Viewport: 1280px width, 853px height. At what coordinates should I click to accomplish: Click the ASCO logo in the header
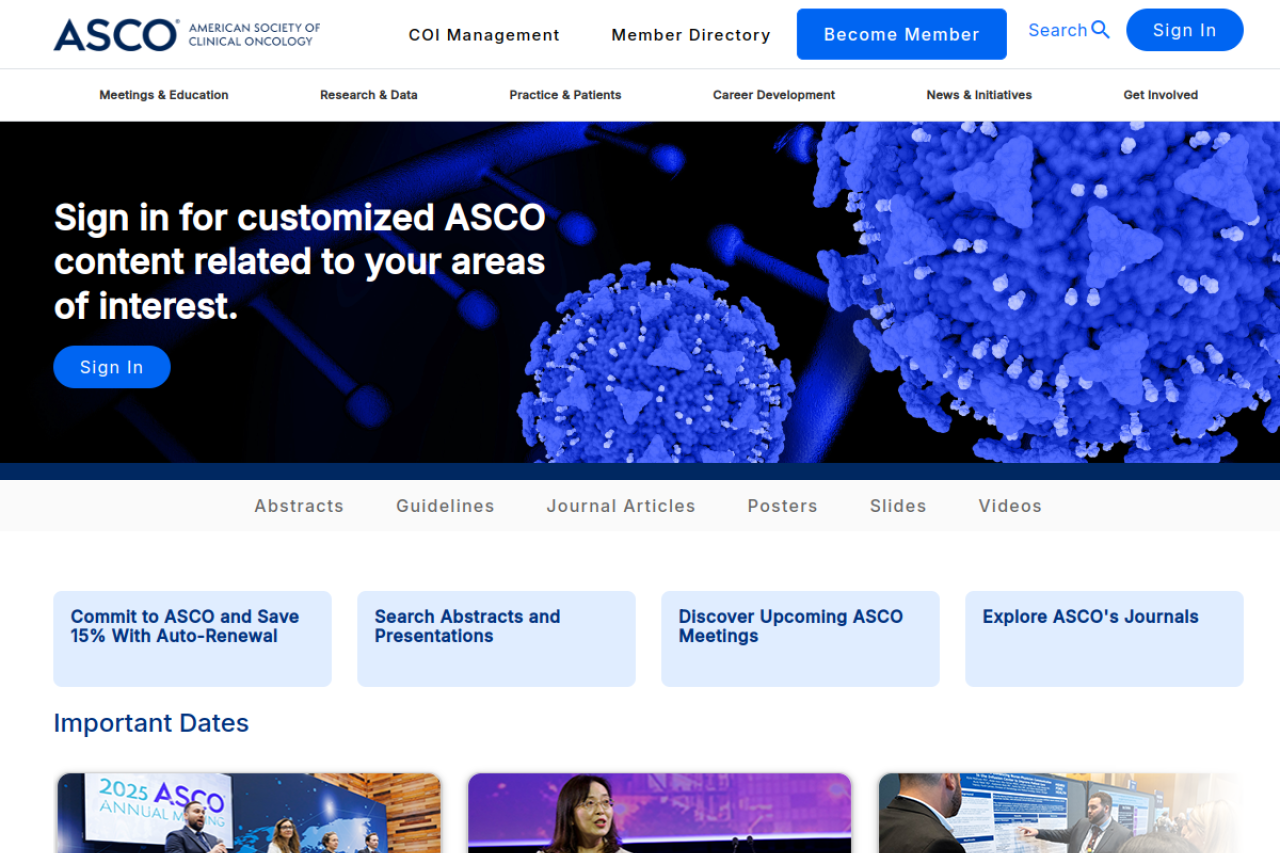point(187,35)
